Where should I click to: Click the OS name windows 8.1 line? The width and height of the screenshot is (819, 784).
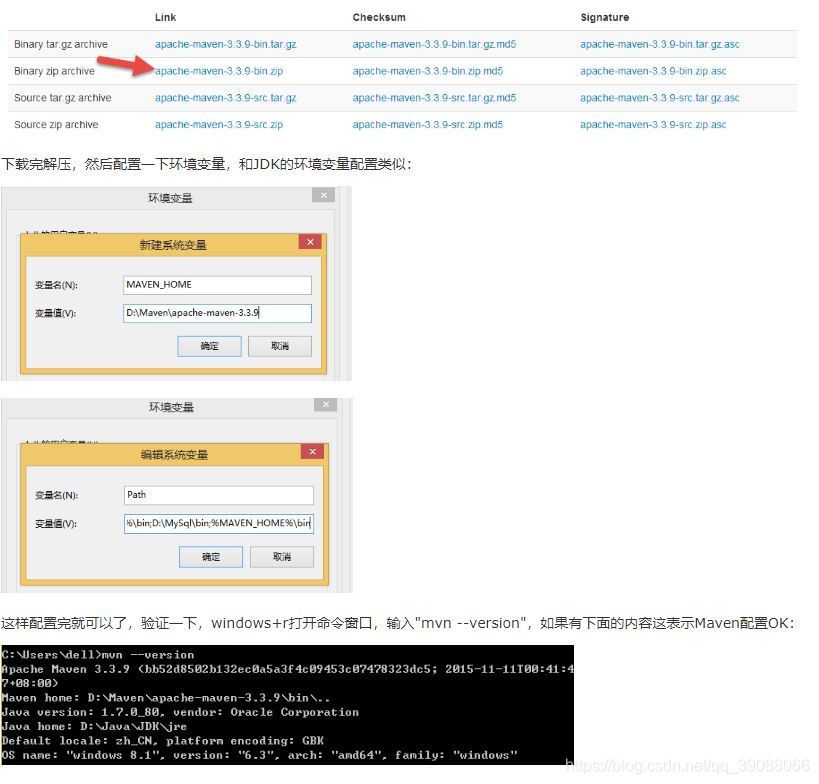(260, 755)
